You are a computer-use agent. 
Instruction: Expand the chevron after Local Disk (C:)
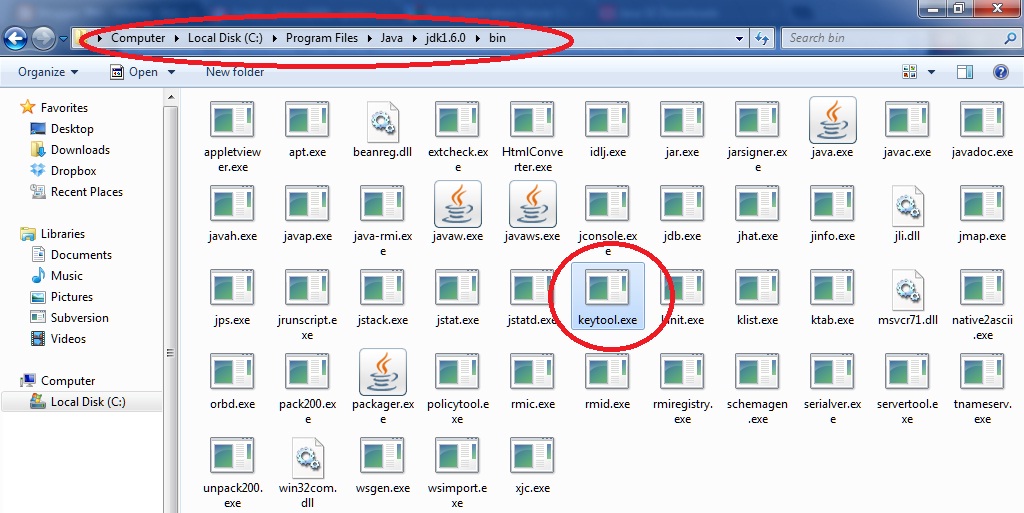(274, 38)
